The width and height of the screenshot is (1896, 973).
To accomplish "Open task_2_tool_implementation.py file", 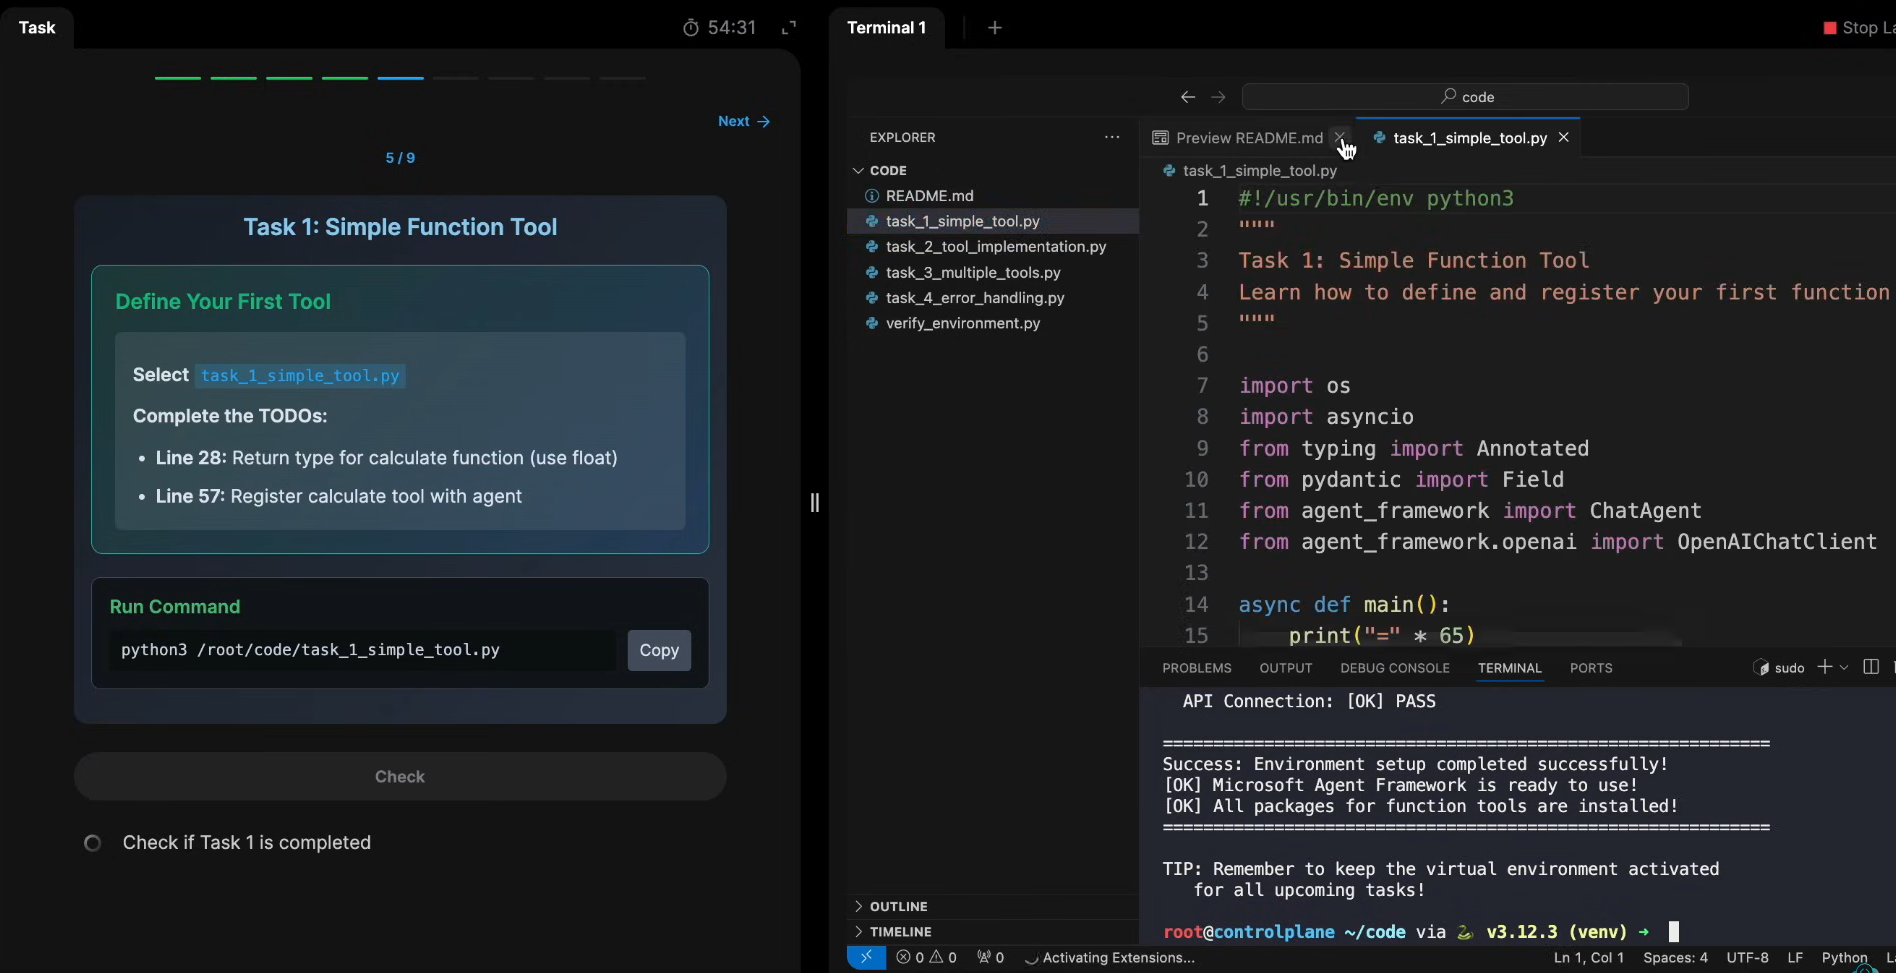I will [996, 247].
